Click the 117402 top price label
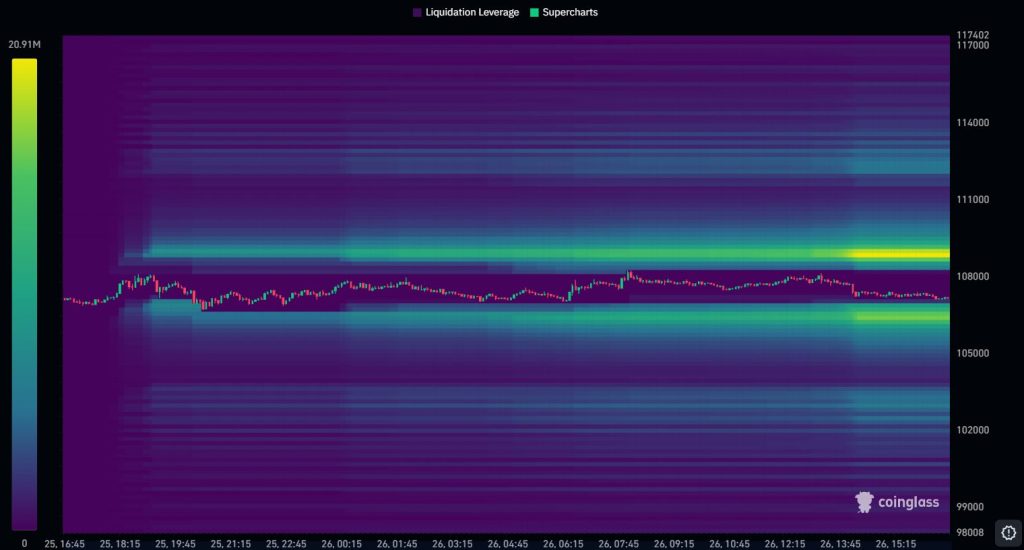This screenshot has height=550, width=1024. (972, 35)
